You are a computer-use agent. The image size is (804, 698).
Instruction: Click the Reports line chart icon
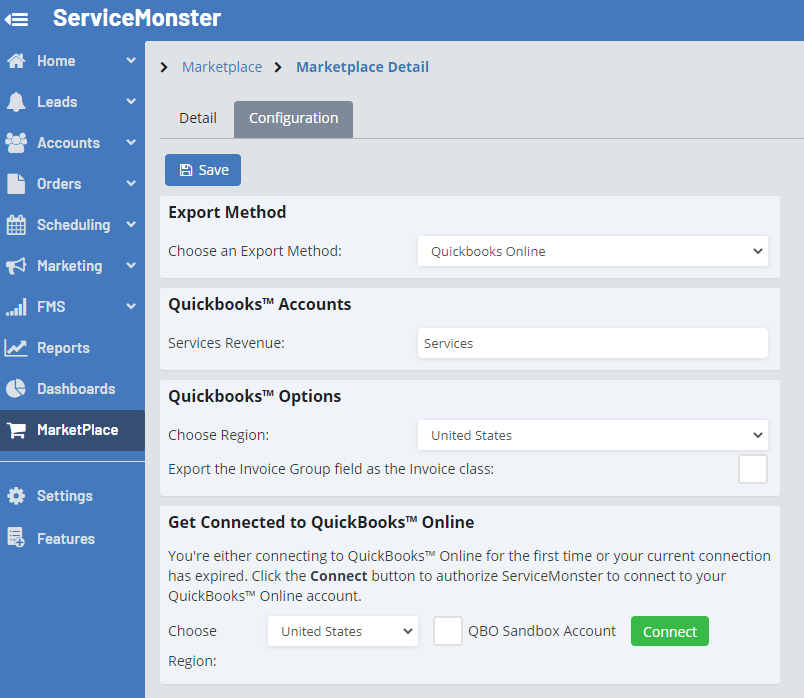pyautogui.click(x=16, y=348)
